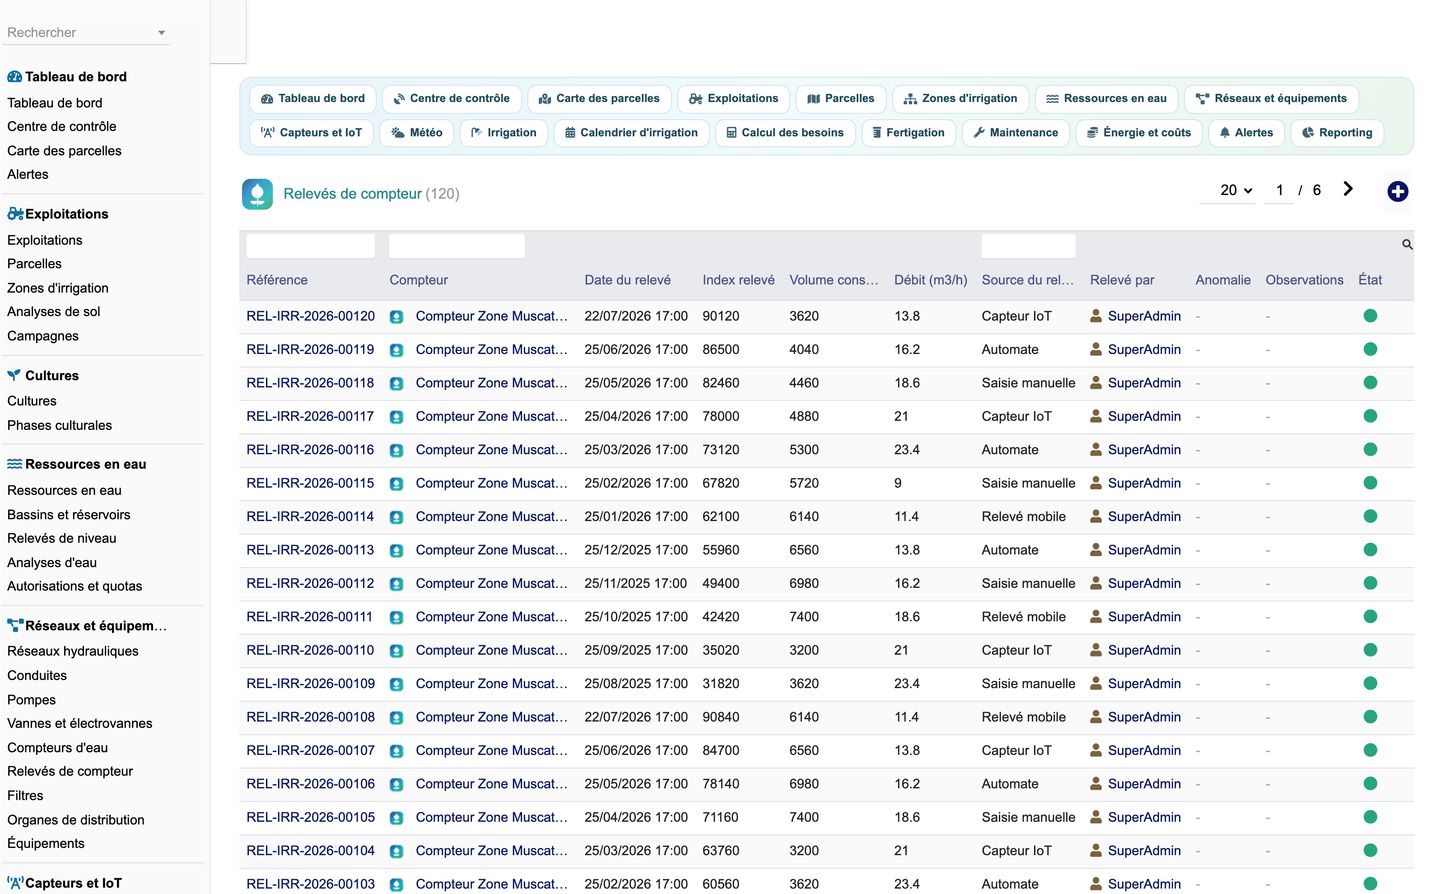Open Analyses de sol in sidebar
This screenshot has width=1445, height=894.
pyautogui.click(x=54, y=312)
